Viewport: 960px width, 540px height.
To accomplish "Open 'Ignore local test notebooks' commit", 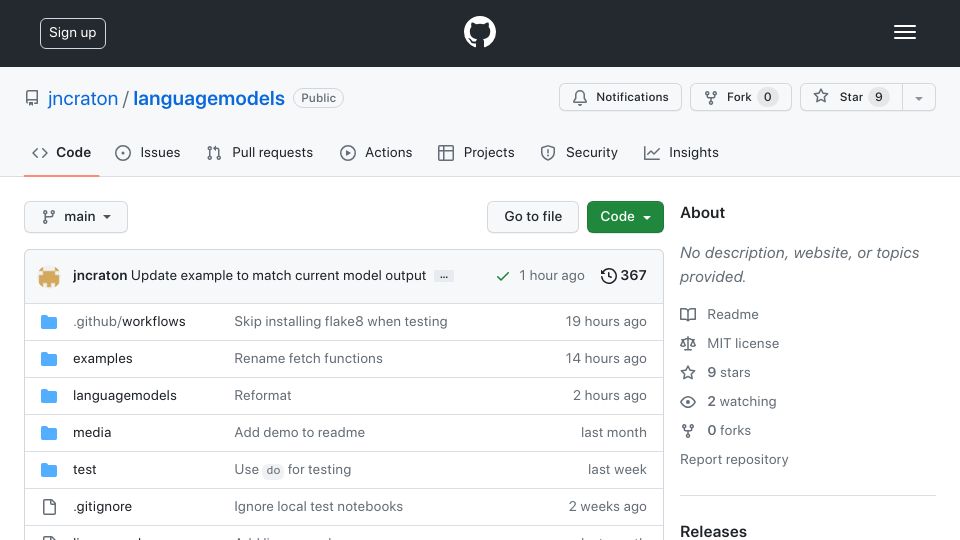I will point(318,506).
